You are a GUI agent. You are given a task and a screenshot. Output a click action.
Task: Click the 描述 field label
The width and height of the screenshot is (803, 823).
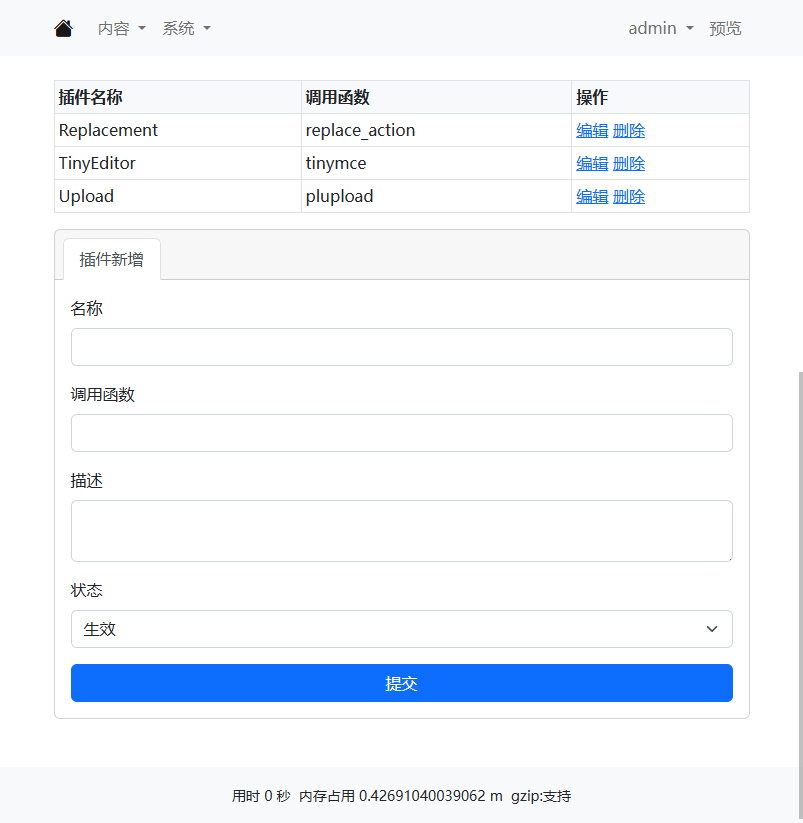tap(87, 480)
